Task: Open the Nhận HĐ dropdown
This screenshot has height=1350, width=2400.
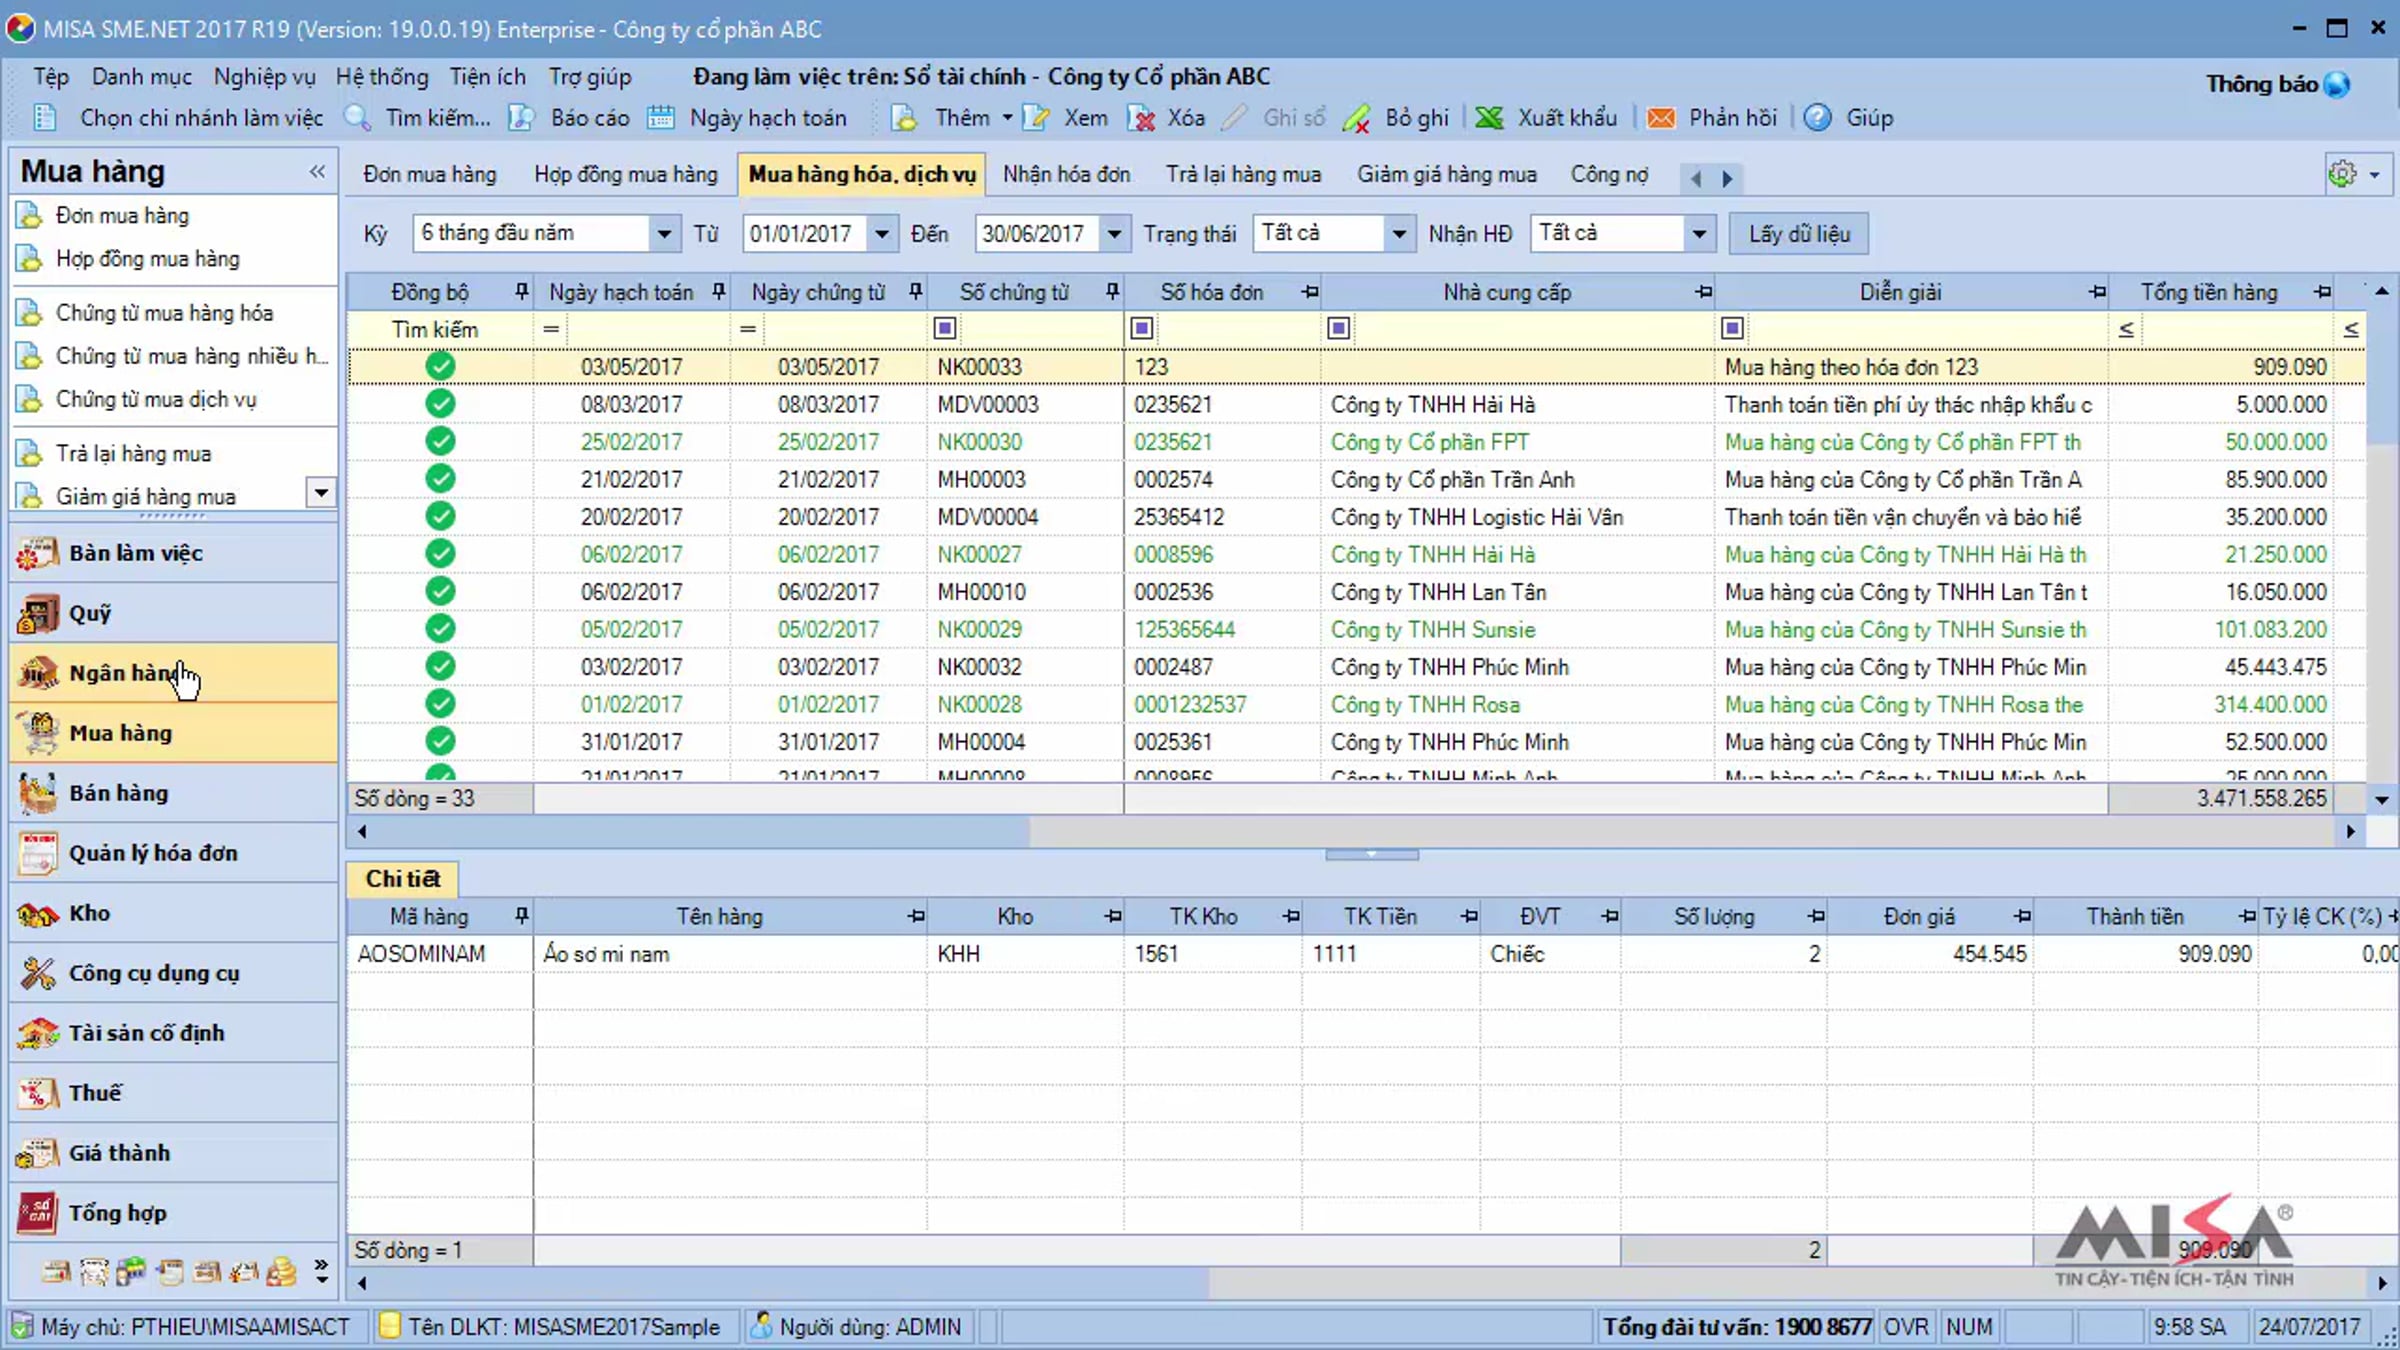Action: coord(1699,234)
